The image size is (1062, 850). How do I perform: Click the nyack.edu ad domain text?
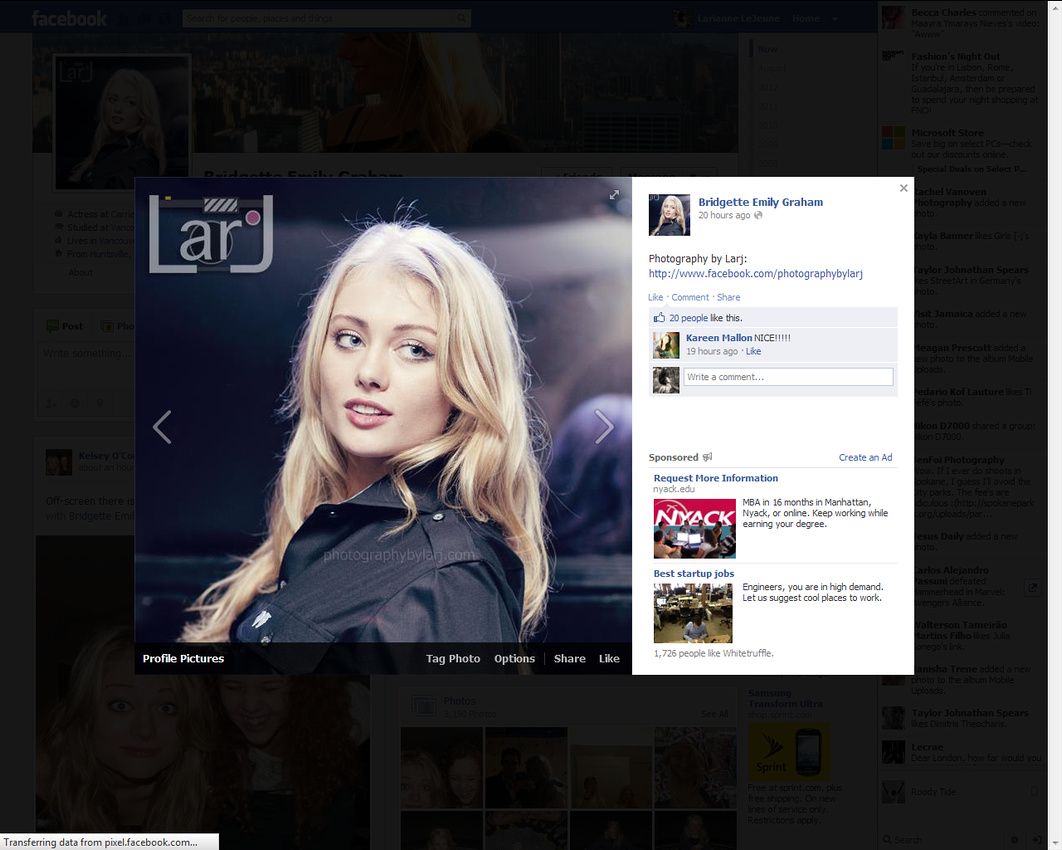674,489
